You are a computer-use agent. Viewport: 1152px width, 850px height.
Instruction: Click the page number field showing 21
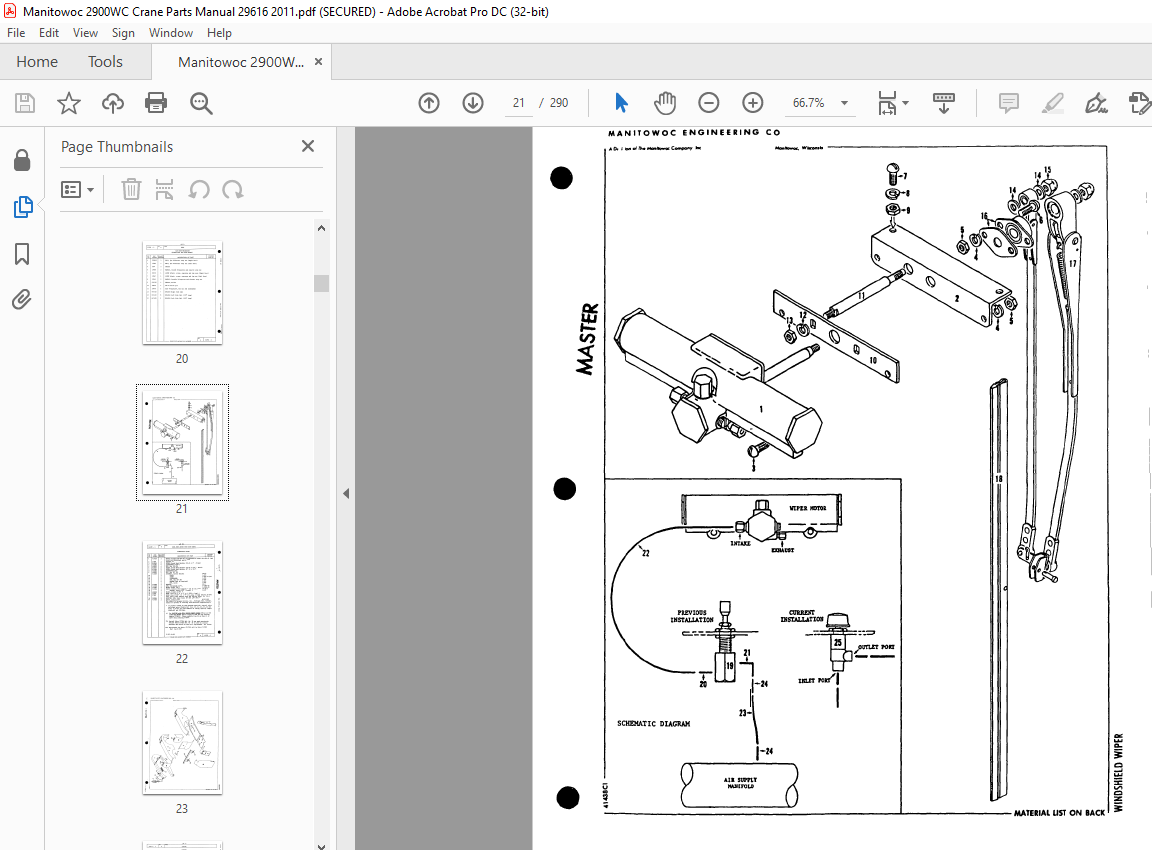(519, 103)
